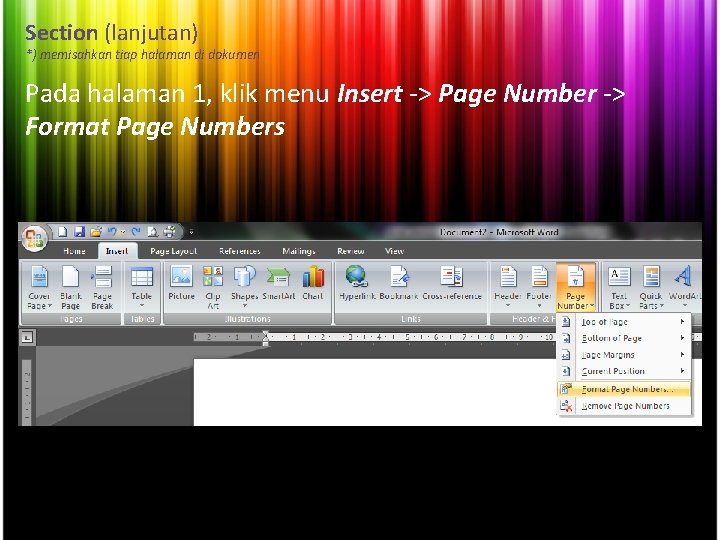Insert a Cross-reference

(x=452, y=284)
